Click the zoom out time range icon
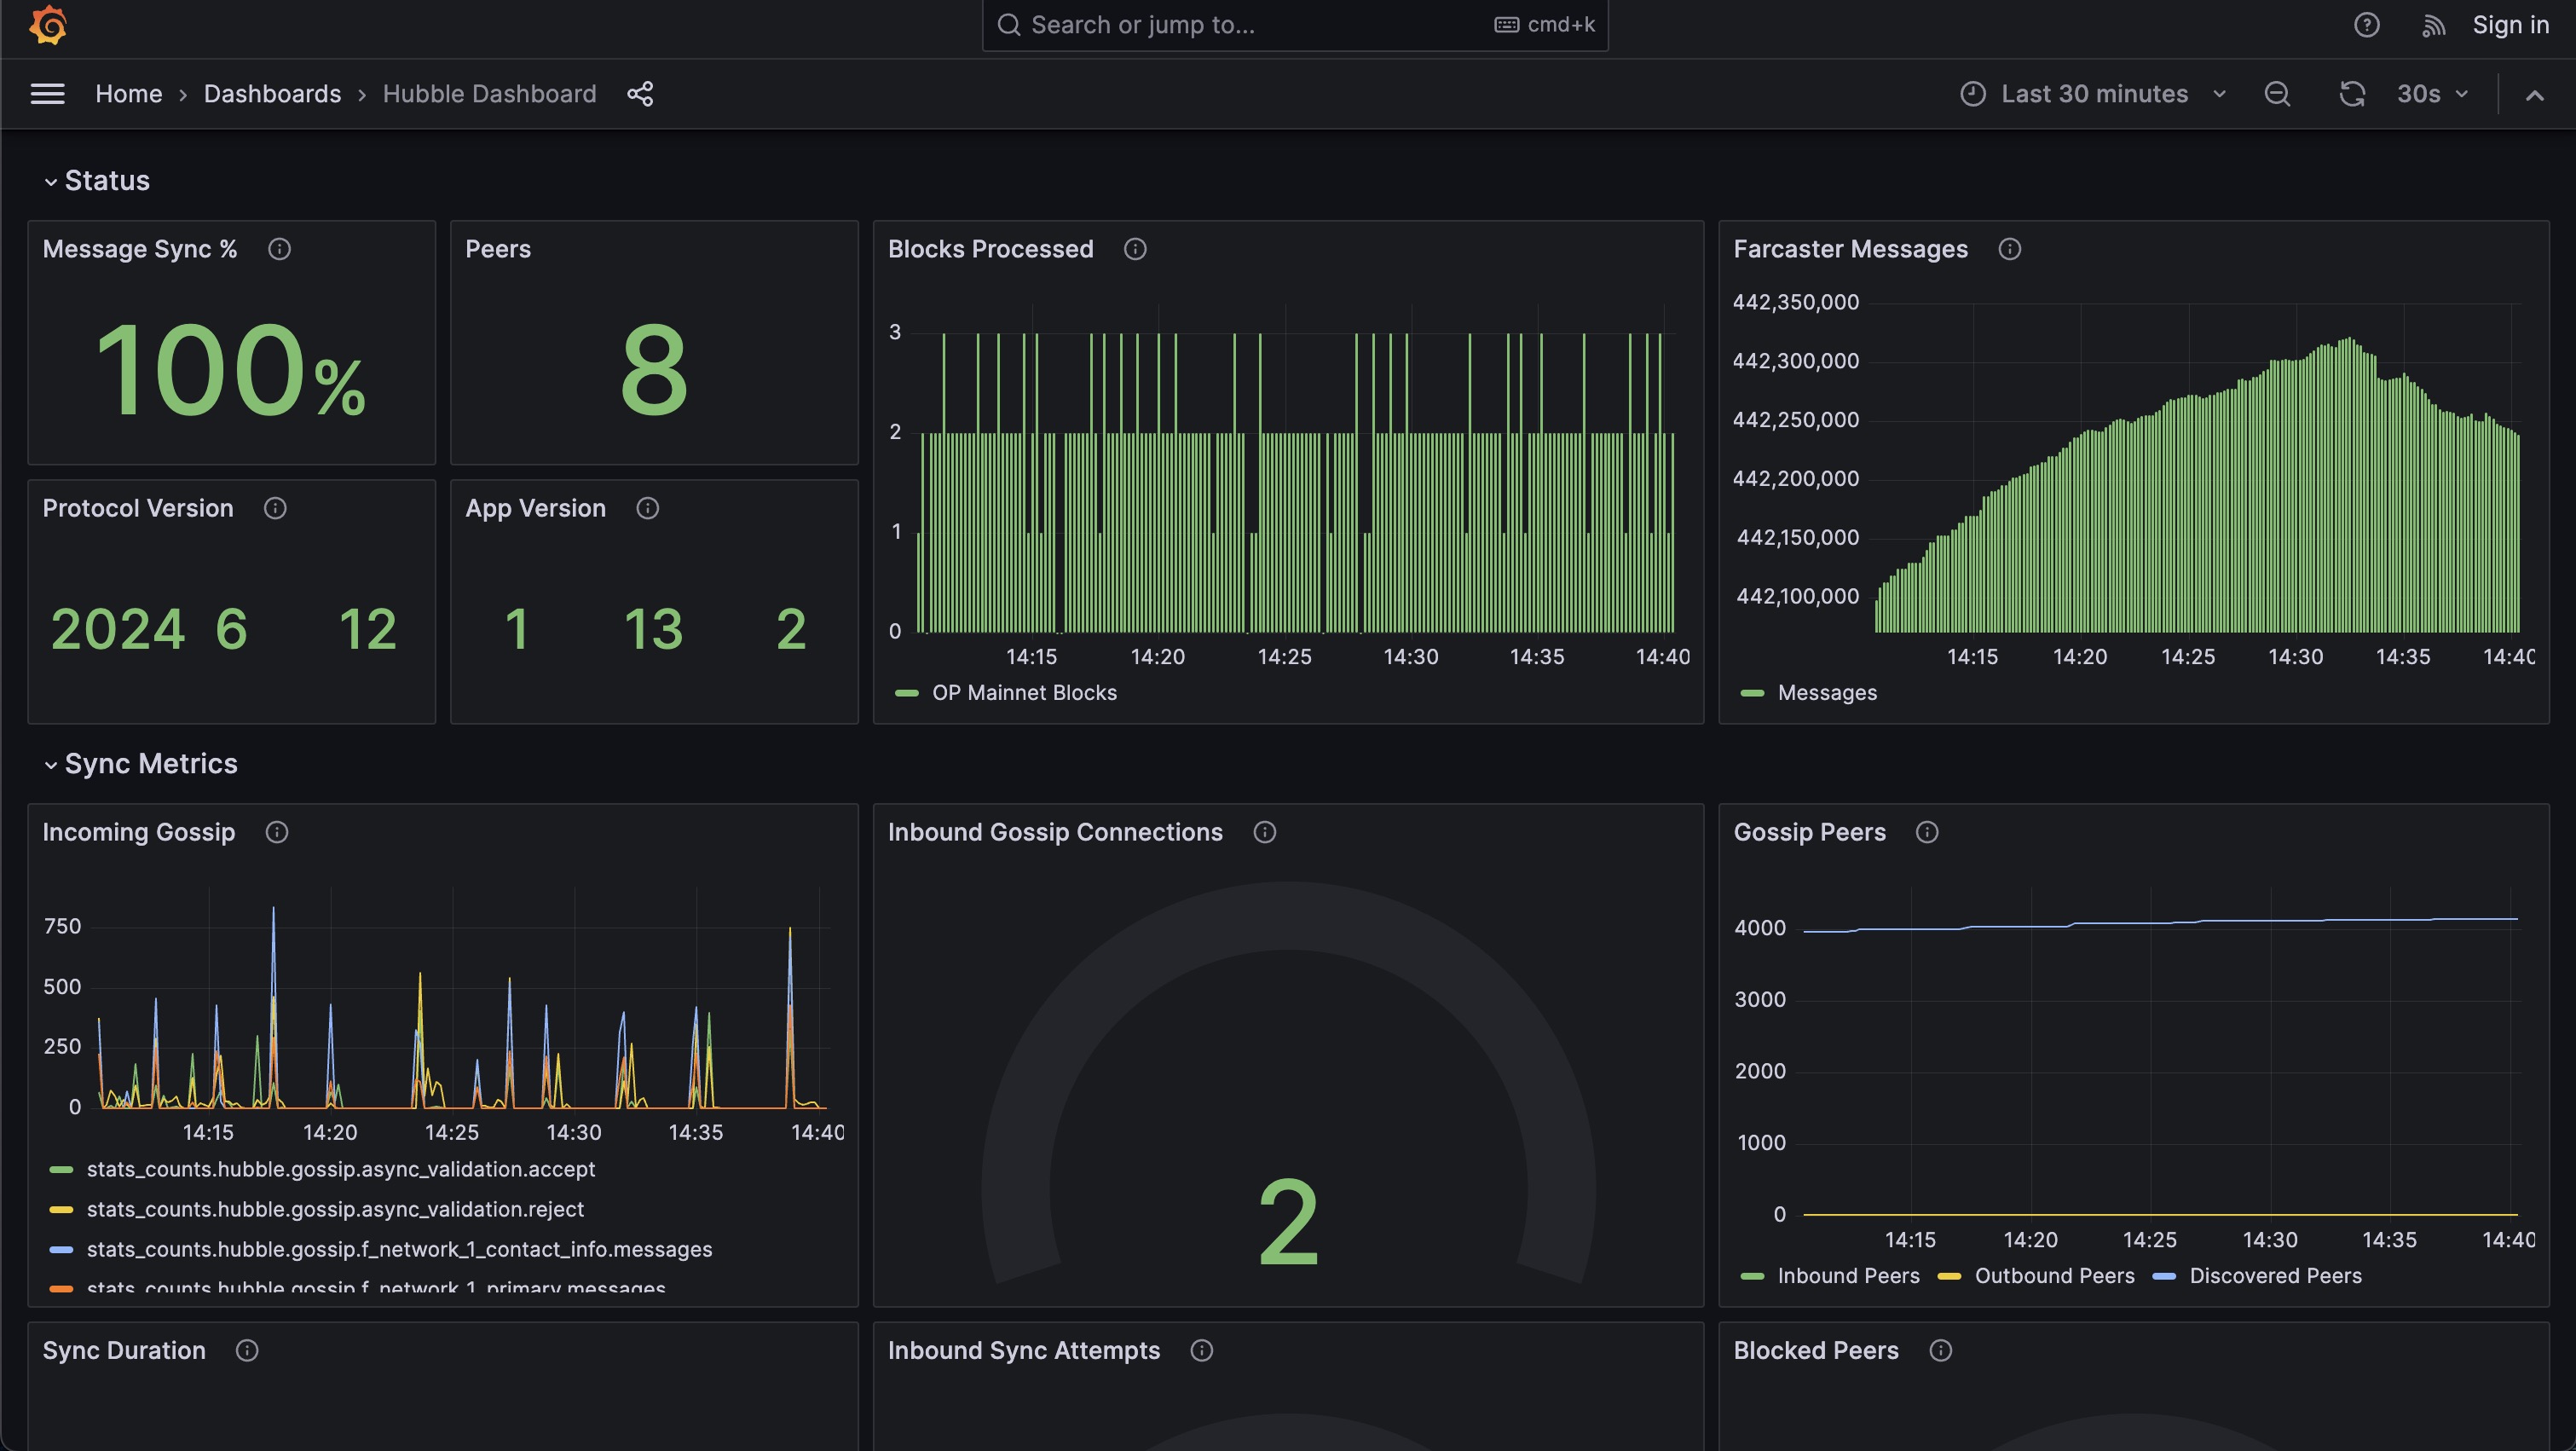This screenshot has height=1451, width=2576. tap(2277, 94)
